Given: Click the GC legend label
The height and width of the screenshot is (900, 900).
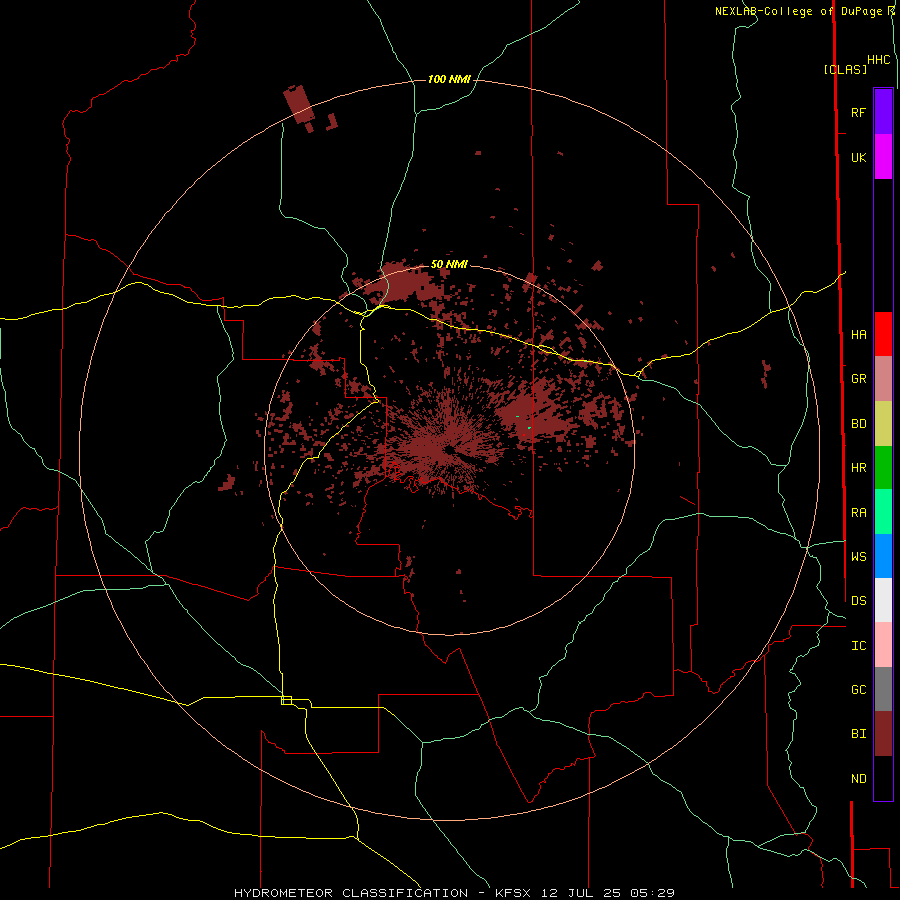Looking at the screenshot, I should (x=859, y=689).
